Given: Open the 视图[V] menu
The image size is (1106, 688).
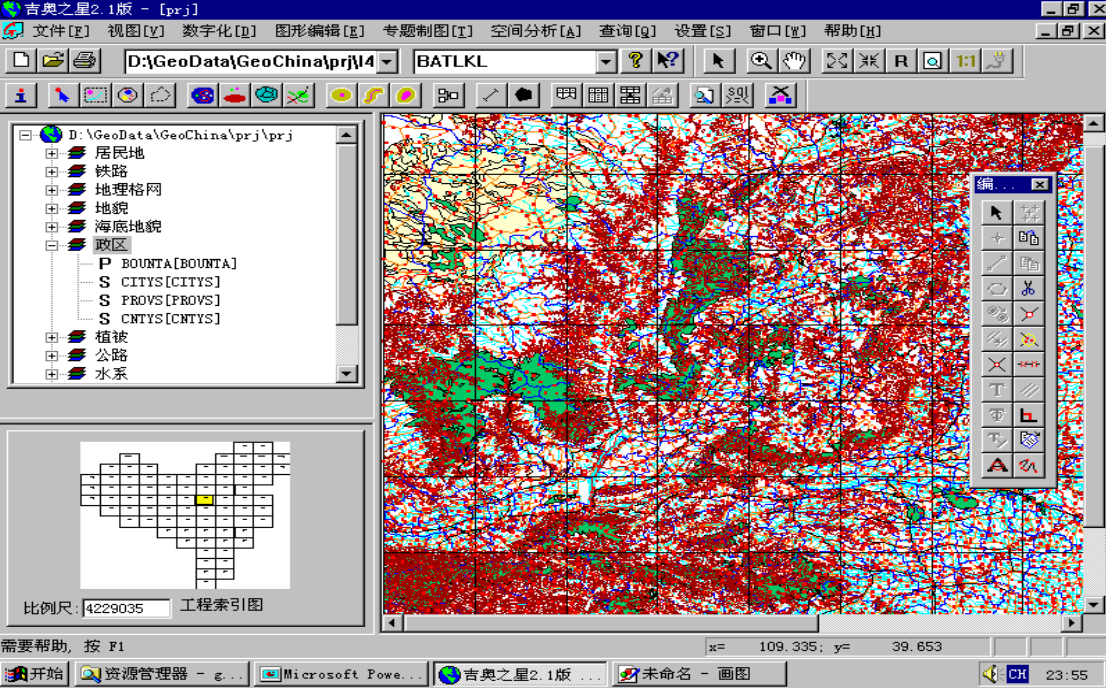Looking at the screenshot, I should pyautogui.click(x=136, y=31).
